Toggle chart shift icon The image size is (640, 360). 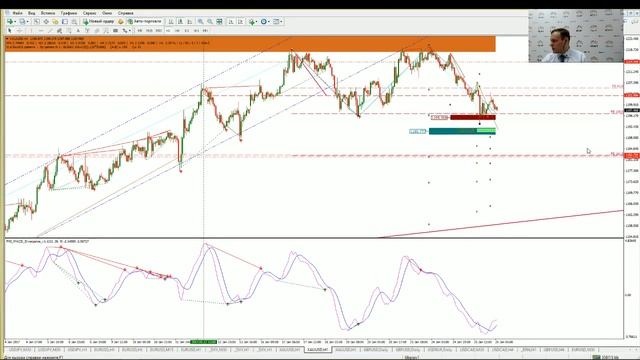click(x=241, y=21)
